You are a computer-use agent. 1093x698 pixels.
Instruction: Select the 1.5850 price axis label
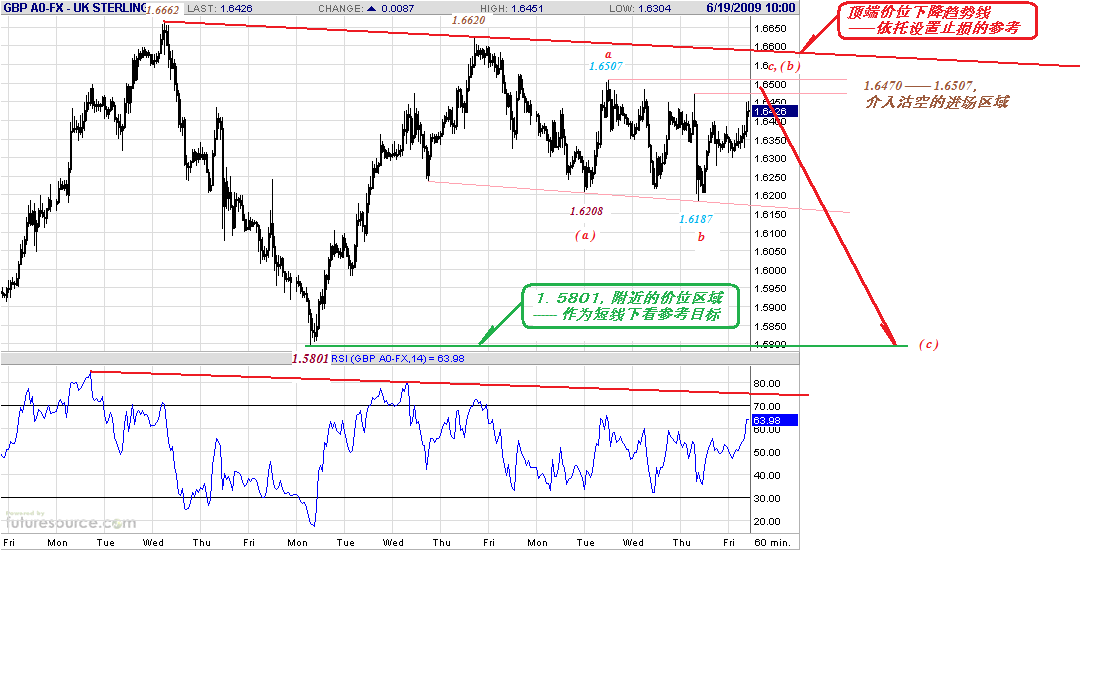pos(770,326)
